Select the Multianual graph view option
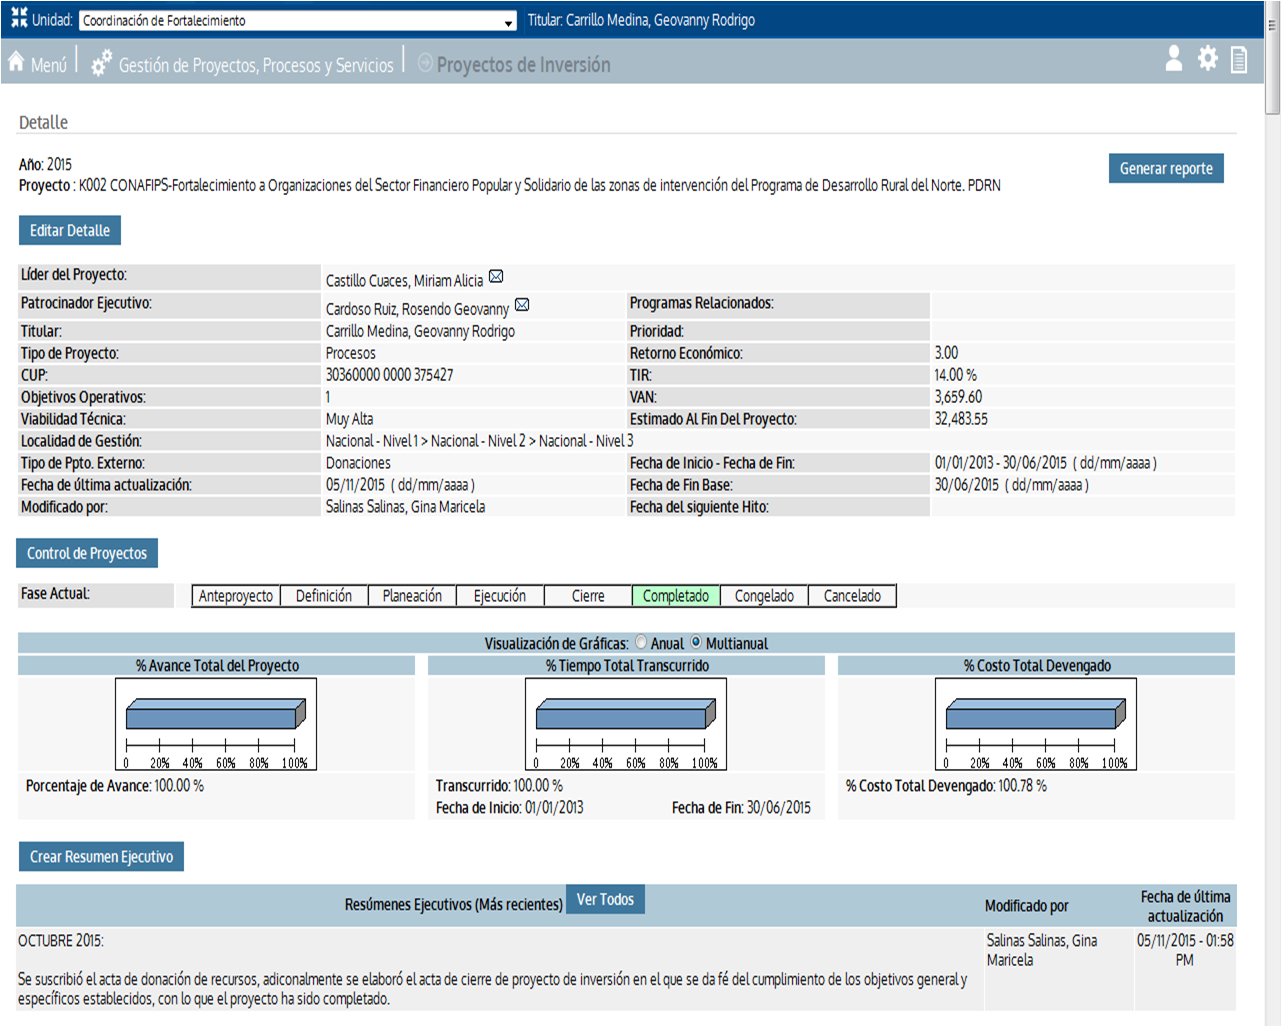1282x1027 pixels. coord(697,643)
